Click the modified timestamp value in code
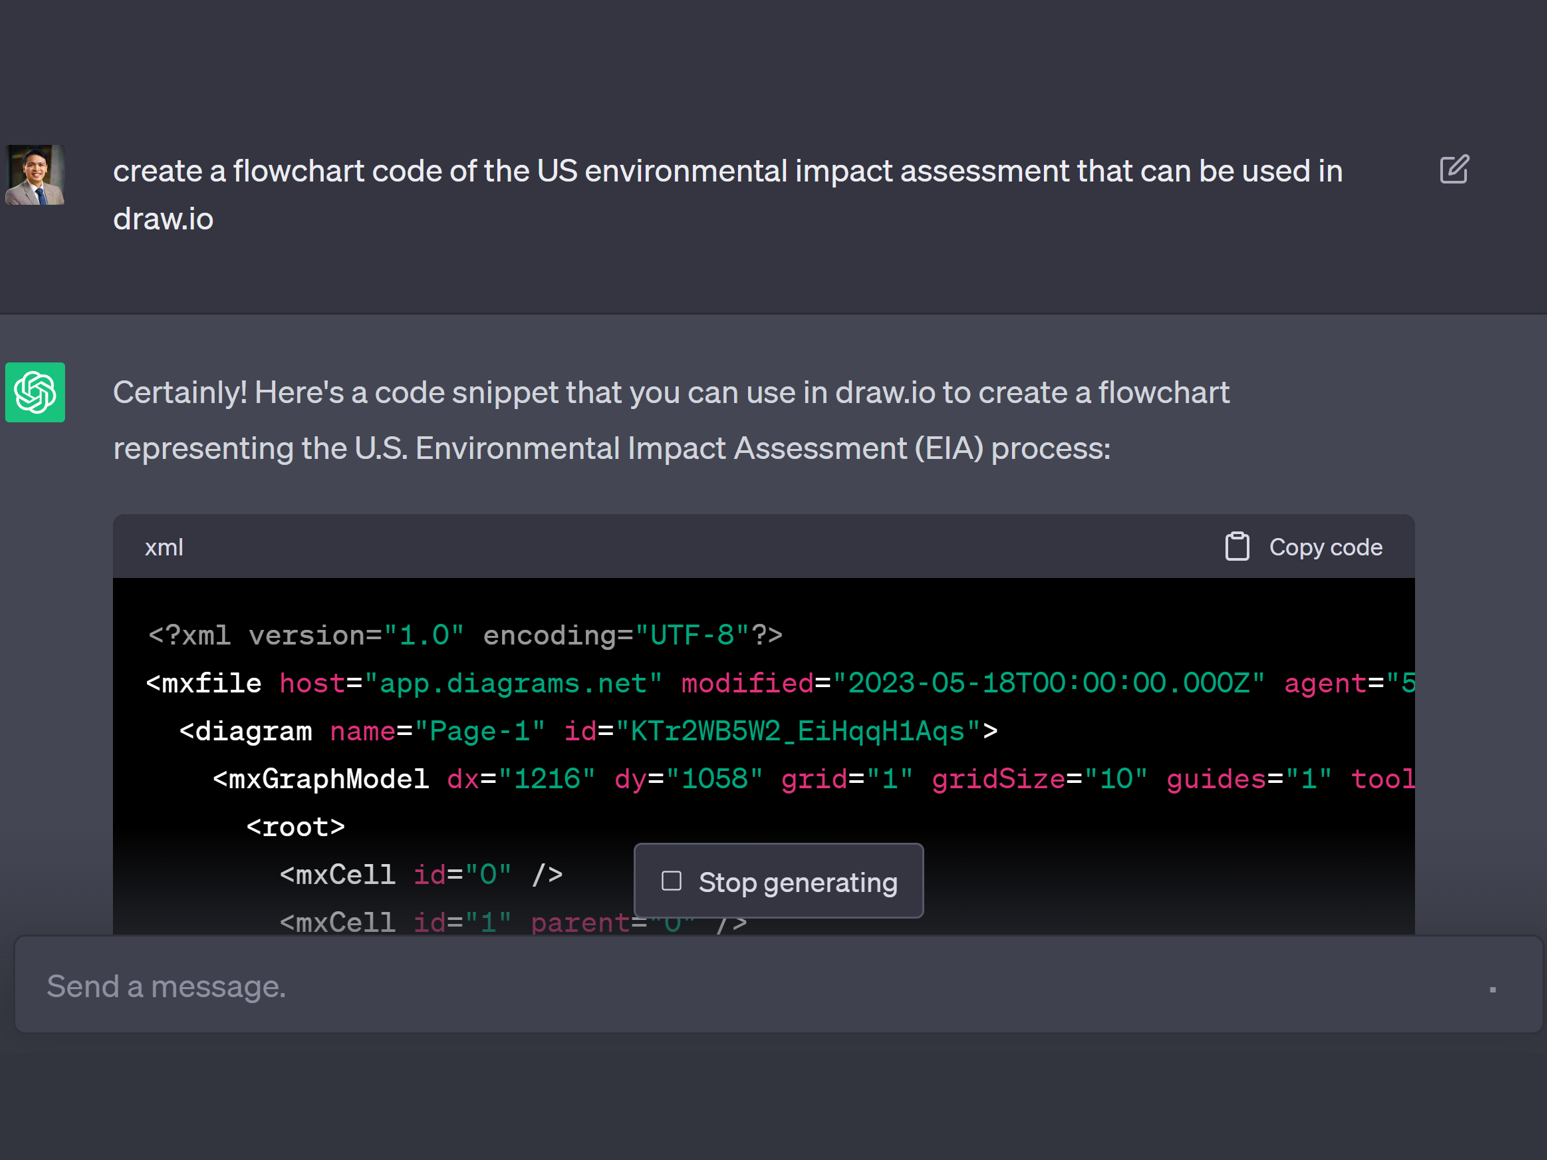Viewport: 1547px width, 1160px height. (1048, 684)
